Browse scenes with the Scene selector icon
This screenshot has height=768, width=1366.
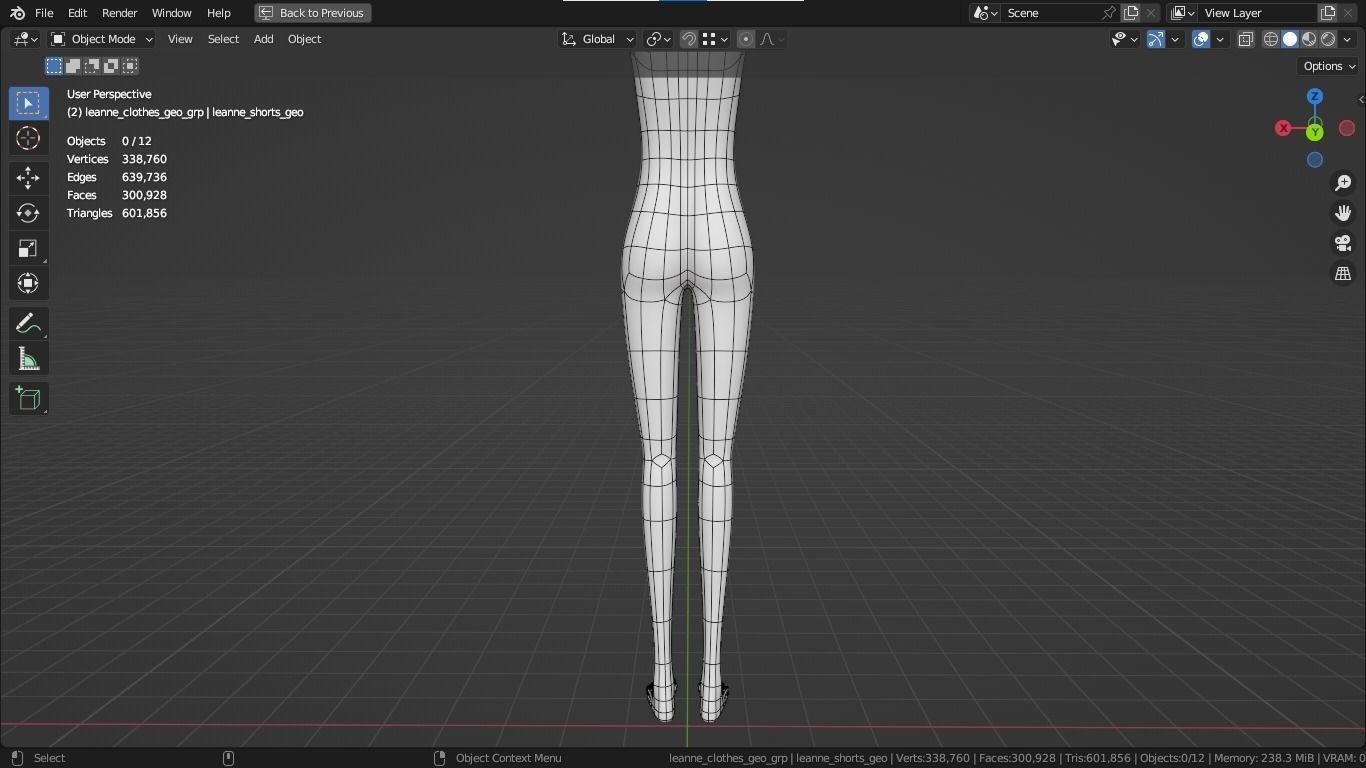point(985,13)
